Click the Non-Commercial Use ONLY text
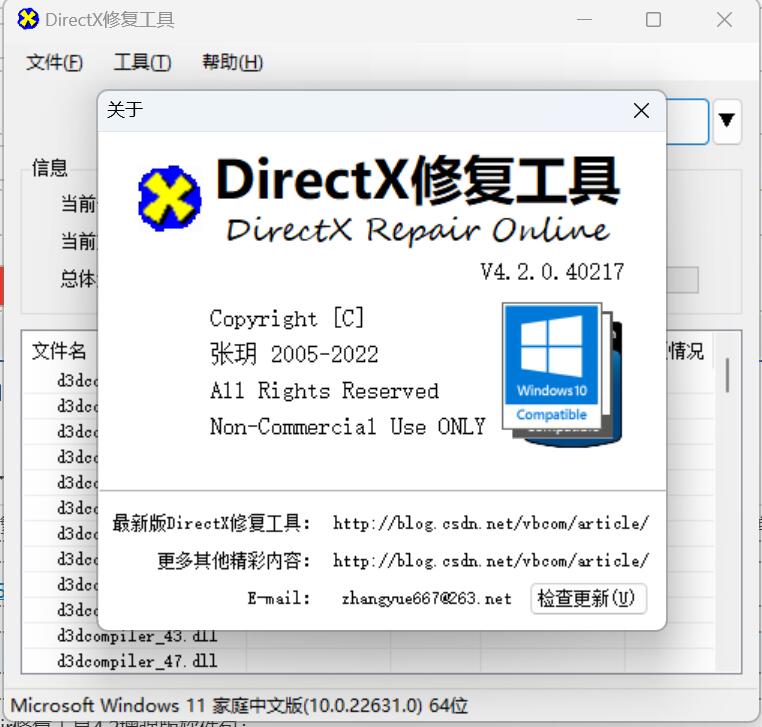 click(x=347, y=427)
